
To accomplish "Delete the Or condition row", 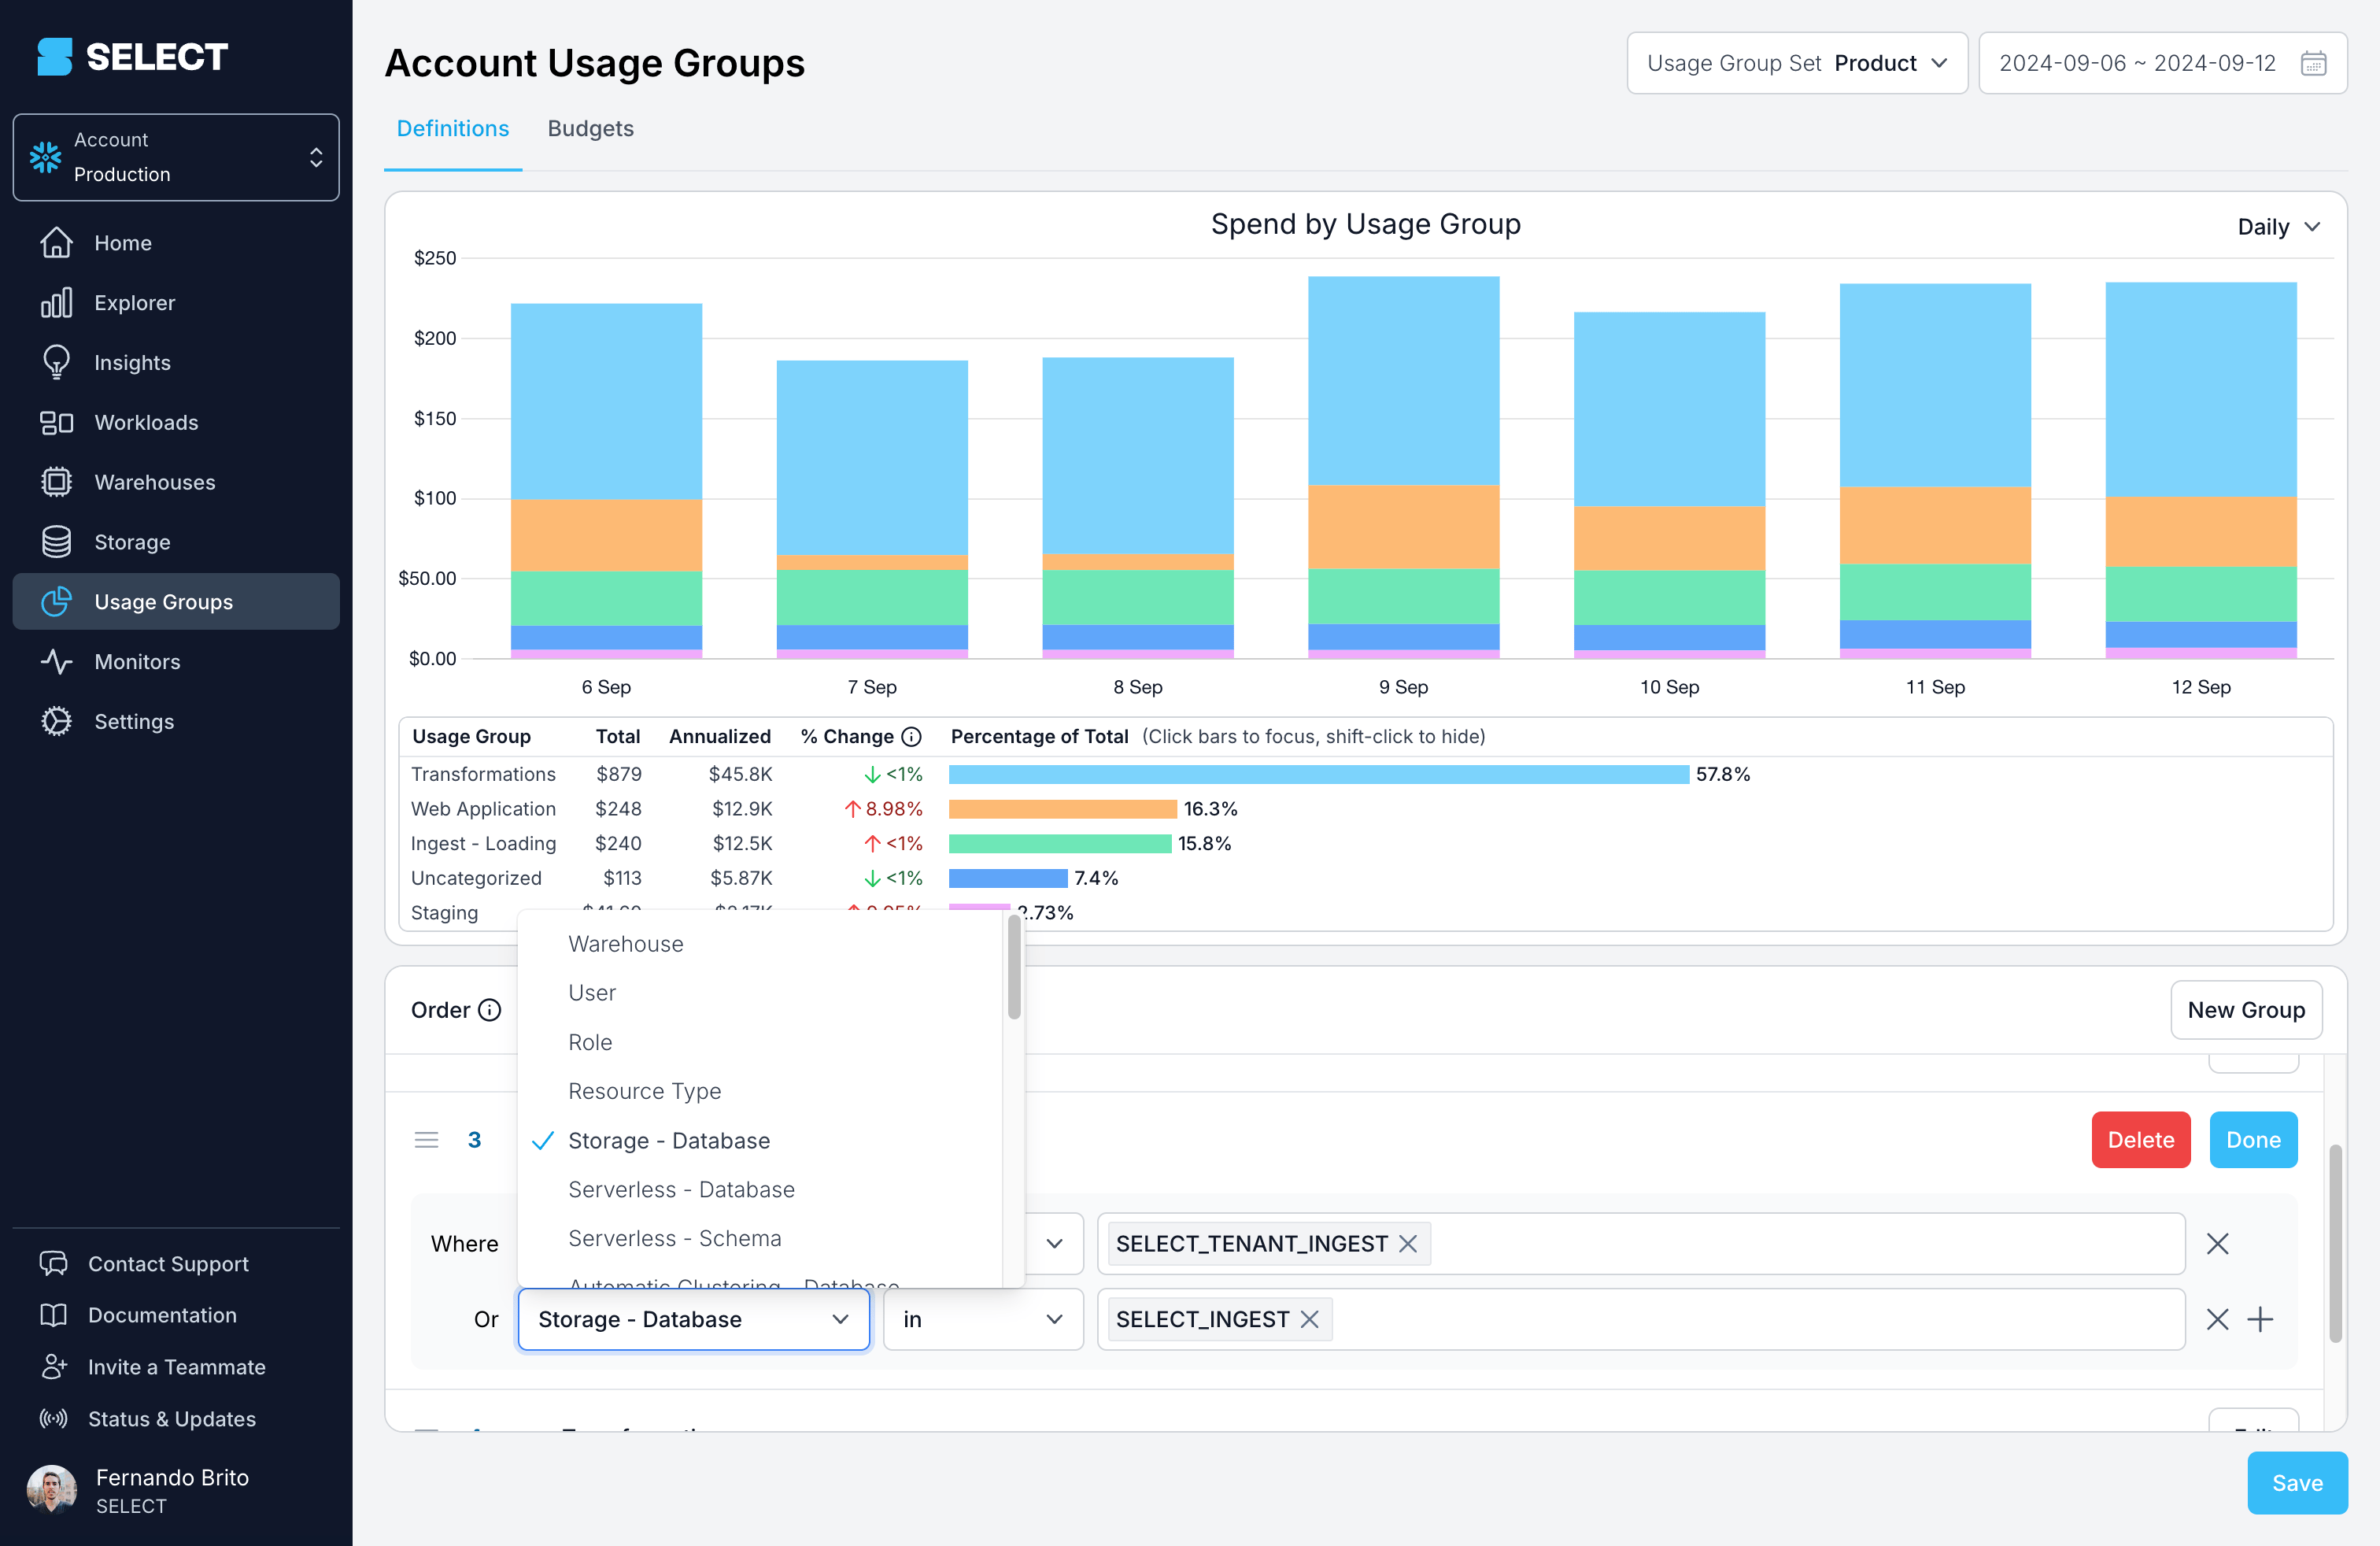I will 2217,1319.
